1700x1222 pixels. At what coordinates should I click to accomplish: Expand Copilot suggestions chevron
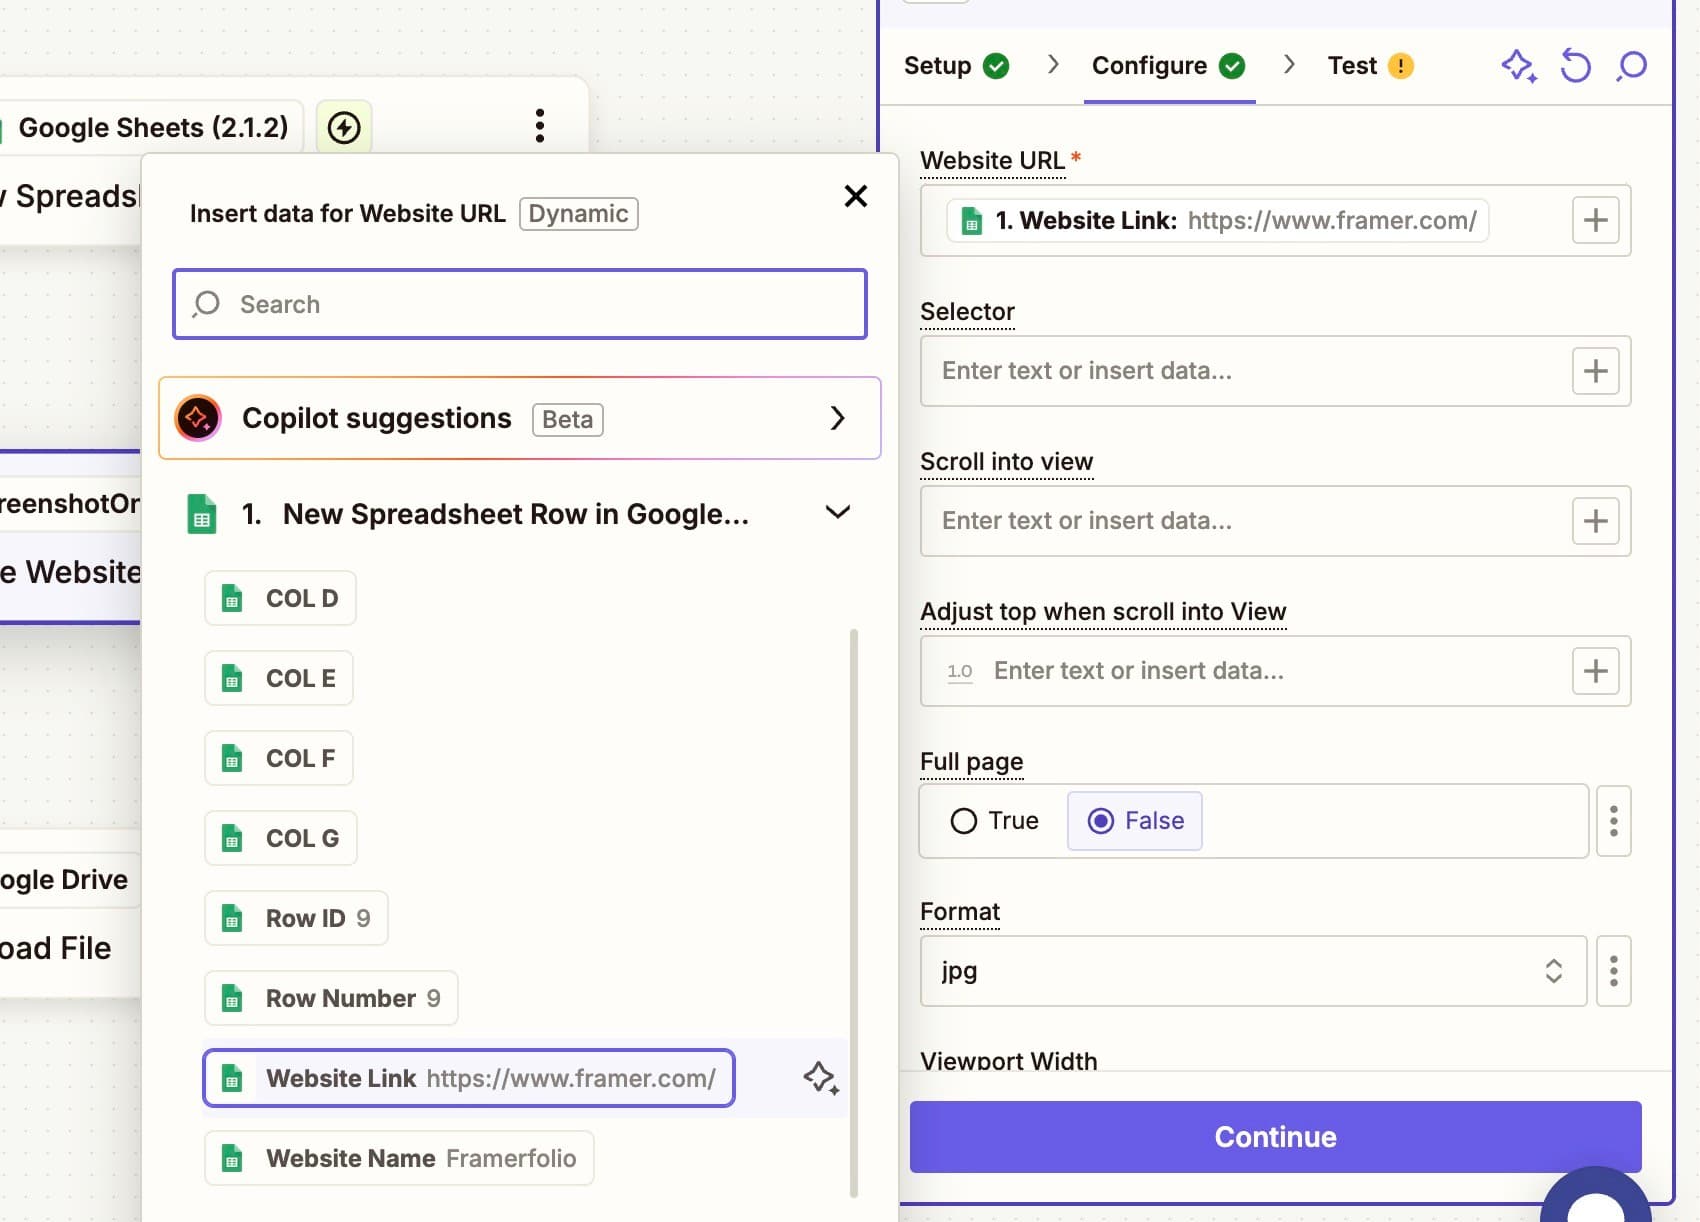tap(838, 418)
